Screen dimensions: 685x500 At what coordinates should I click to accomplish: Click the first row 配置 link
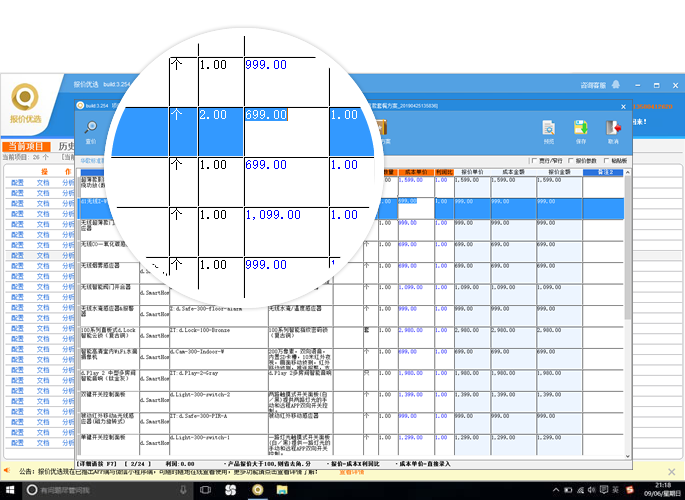(17, 183)
